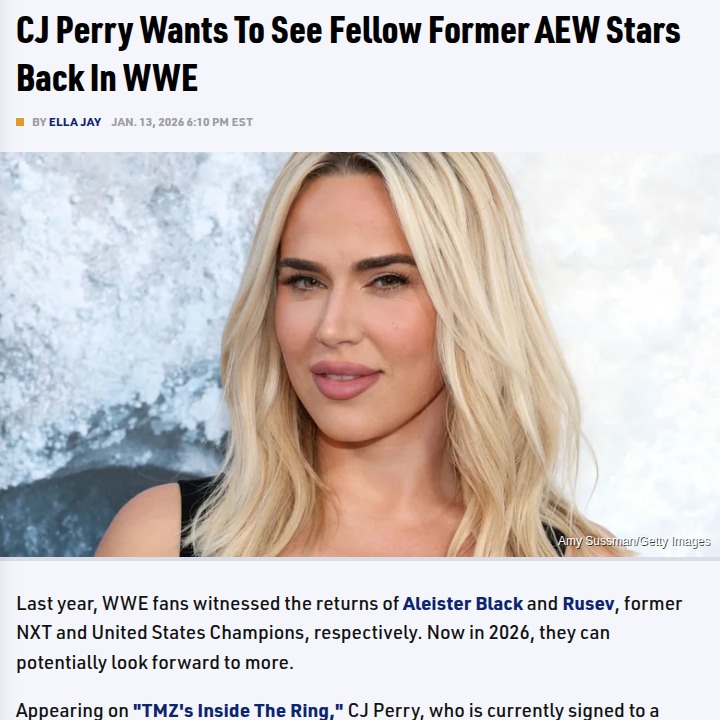Click the Jan. 13, 2026 publication date
The width and height of the screenshot is (720, 720).
[147, 122]
